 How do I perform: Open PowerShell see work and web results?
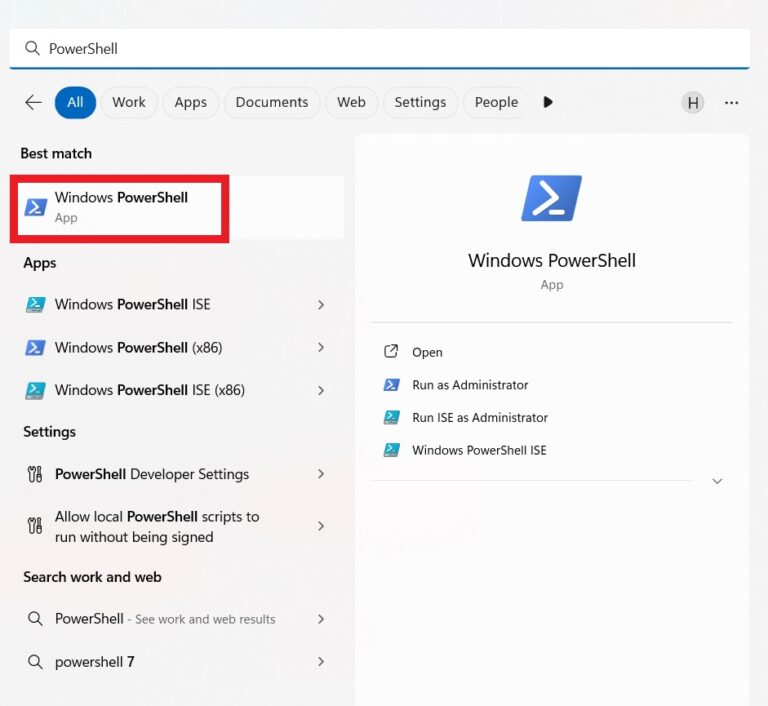click(176, 619)
